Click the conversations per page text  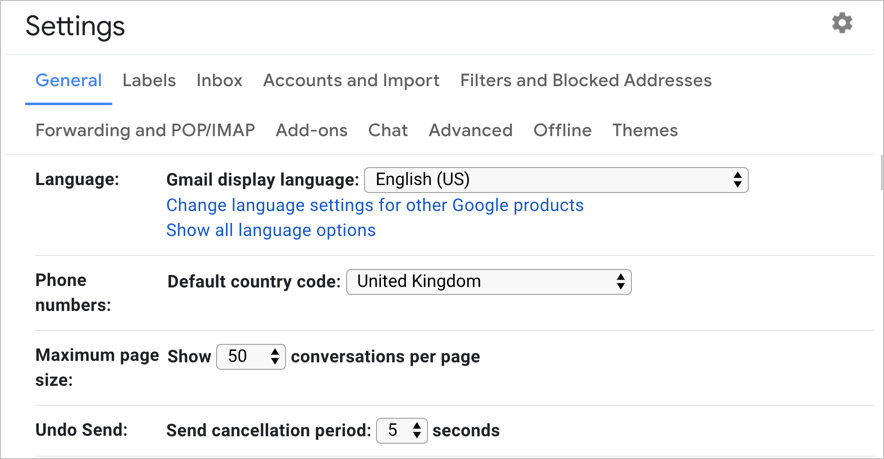tap(386, 357)
